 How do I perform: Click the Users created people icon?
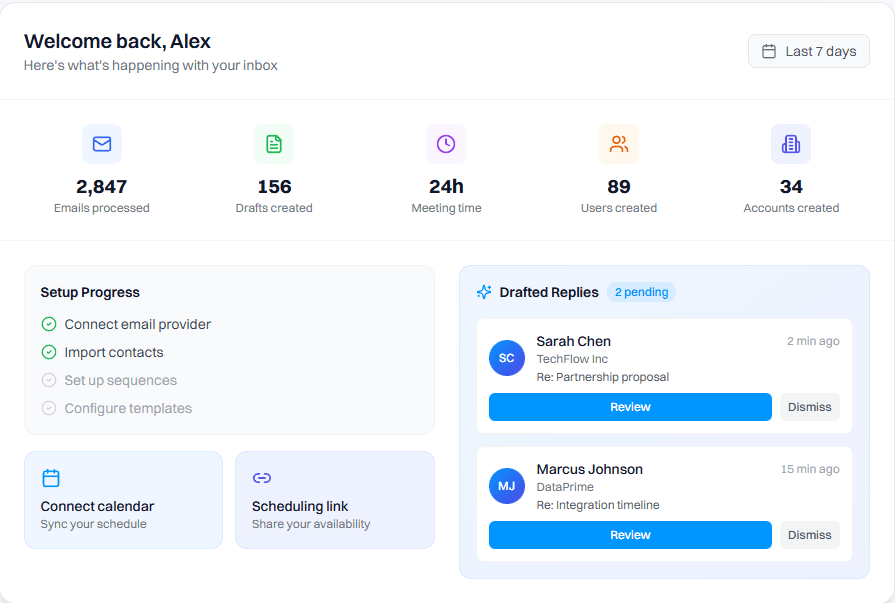click(618, 144)
